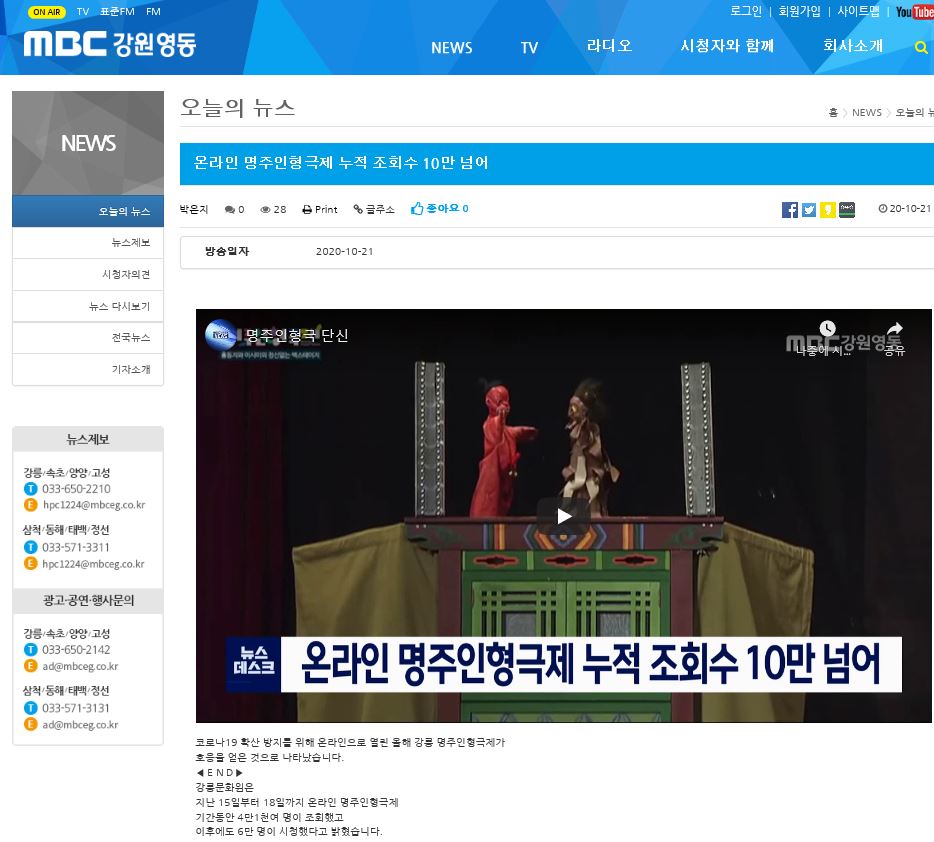This screenshot has width=934, height=842.
Task: Click the ON AIR badge
Action: pos(46,11)
